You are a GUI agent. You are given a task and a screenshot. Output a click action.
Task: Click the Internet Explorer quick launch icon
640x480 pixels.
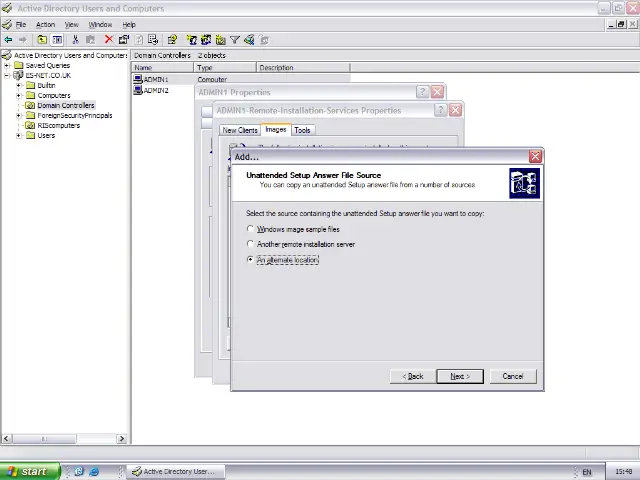point(94,471)
